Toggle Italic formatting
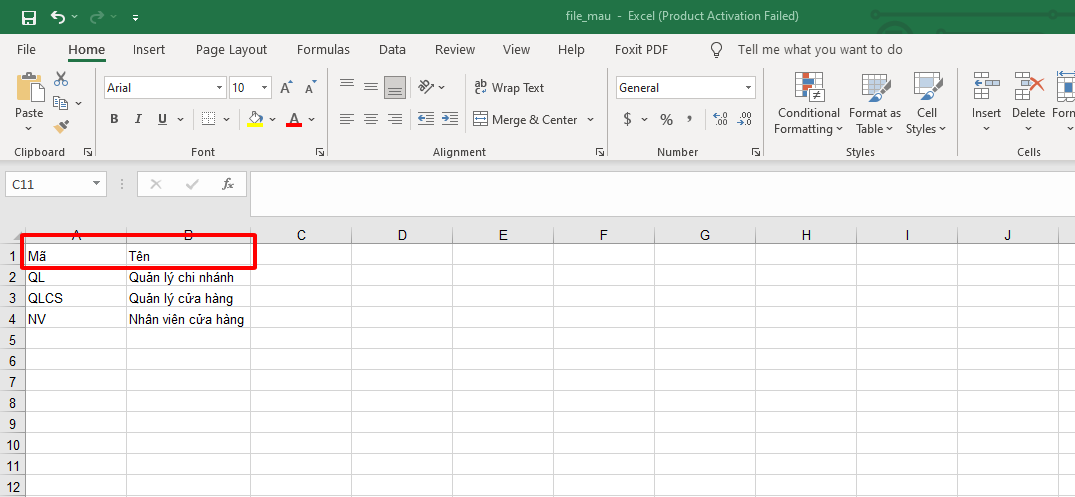Image resolution: width=1075 pixels, height=497 pixels. pyautogui.click(x=138, y=119)
